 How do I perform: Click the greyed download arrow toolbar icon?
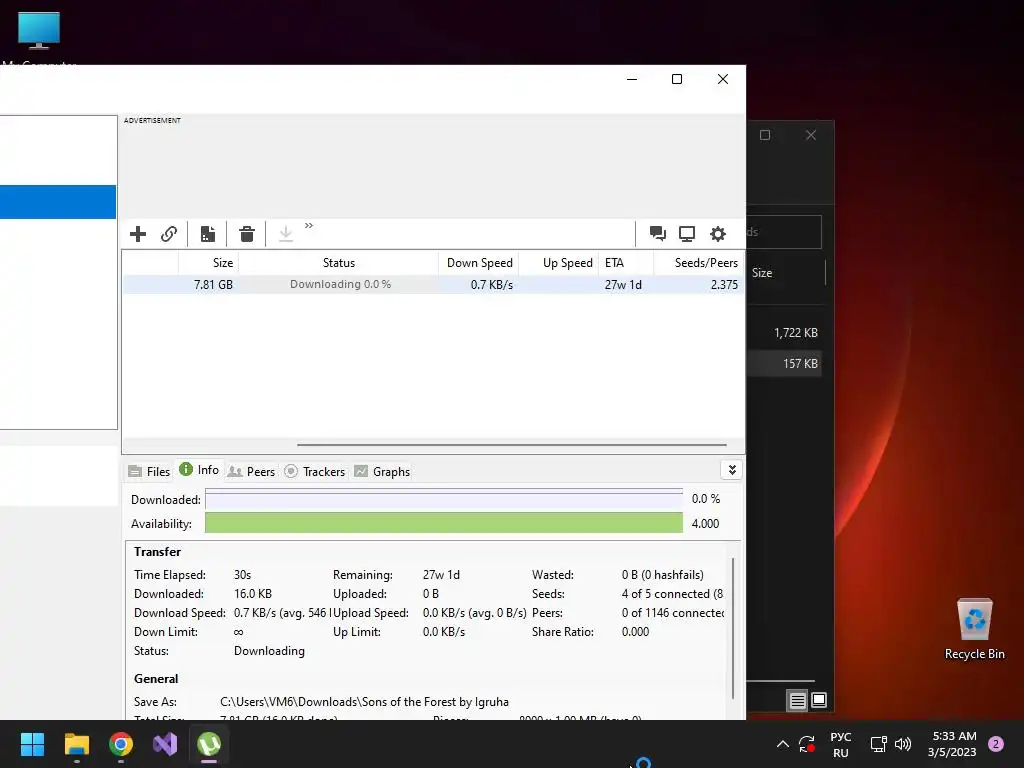285,234
